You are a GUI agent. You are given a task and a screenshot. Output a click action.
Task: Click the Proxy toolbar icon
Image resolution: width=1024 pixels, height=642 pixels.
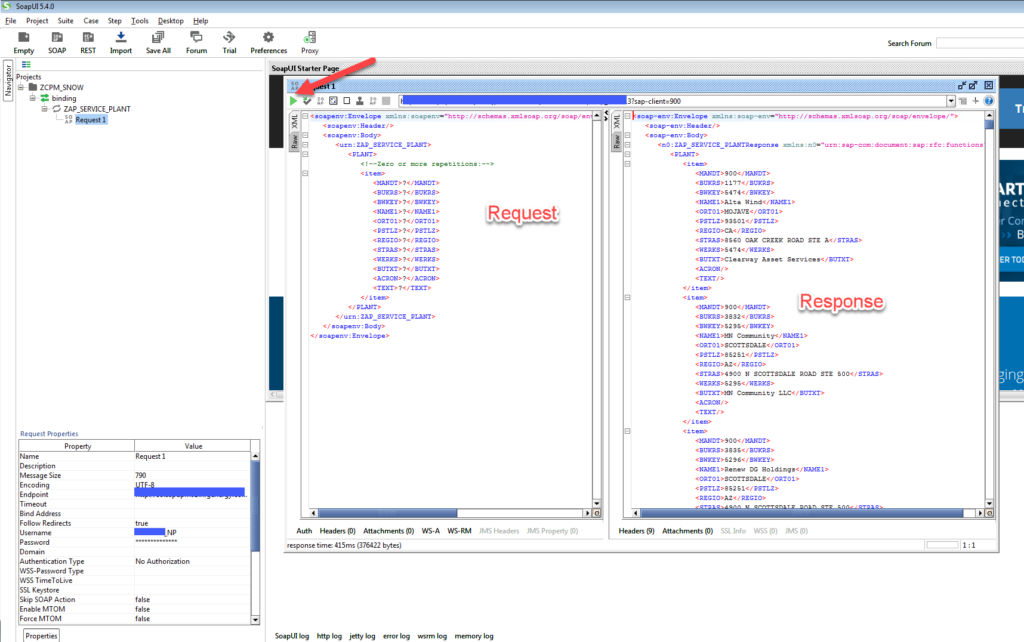pos(310,38)
